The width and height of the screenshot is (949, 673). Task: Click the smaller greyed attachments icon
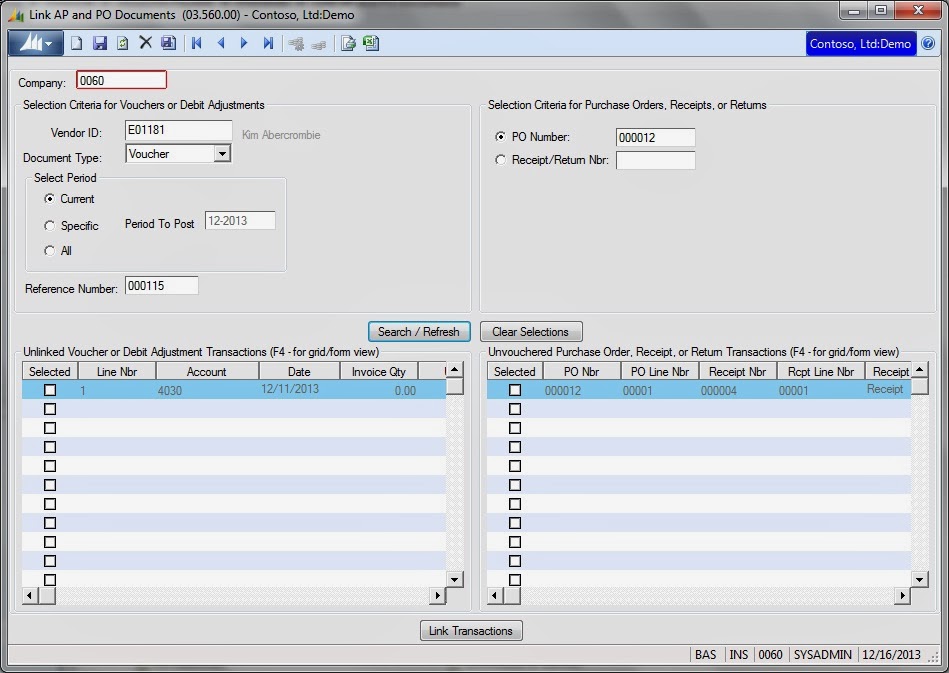(319, 45)
